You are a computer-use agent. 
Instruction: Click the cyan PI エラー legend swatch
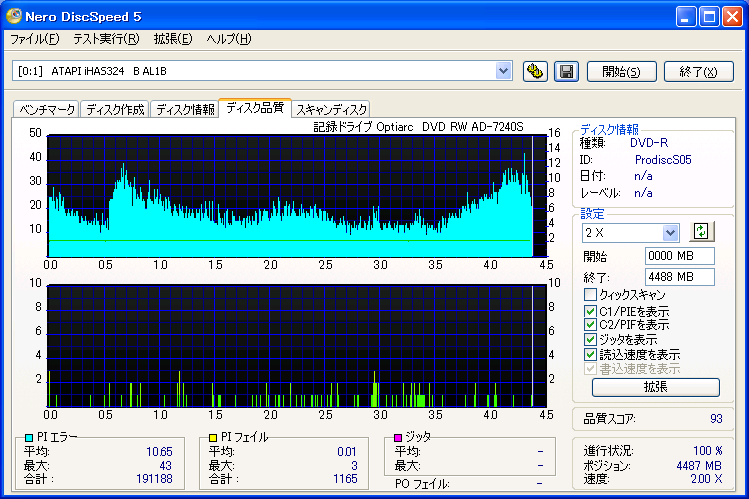(29, 437)
